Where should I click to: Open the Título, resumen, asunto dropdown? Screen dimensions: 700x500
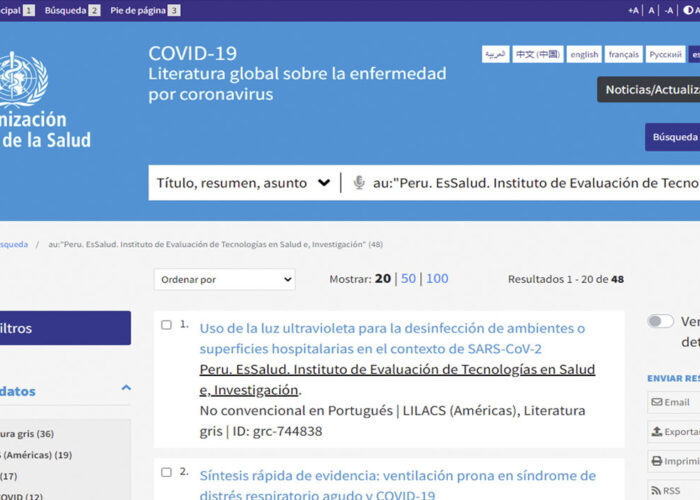pos(243,183)
